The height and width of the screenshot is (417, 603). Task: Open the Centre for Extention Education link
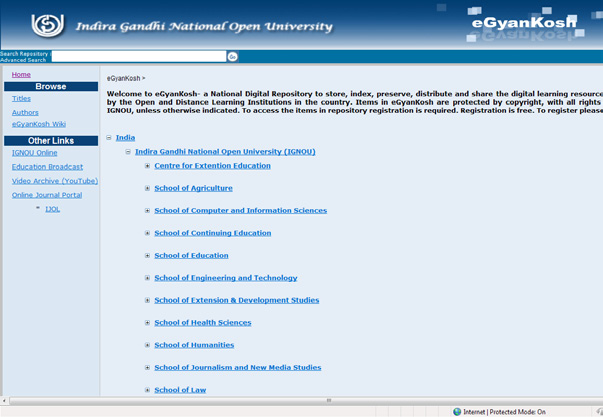coord(212,166)
